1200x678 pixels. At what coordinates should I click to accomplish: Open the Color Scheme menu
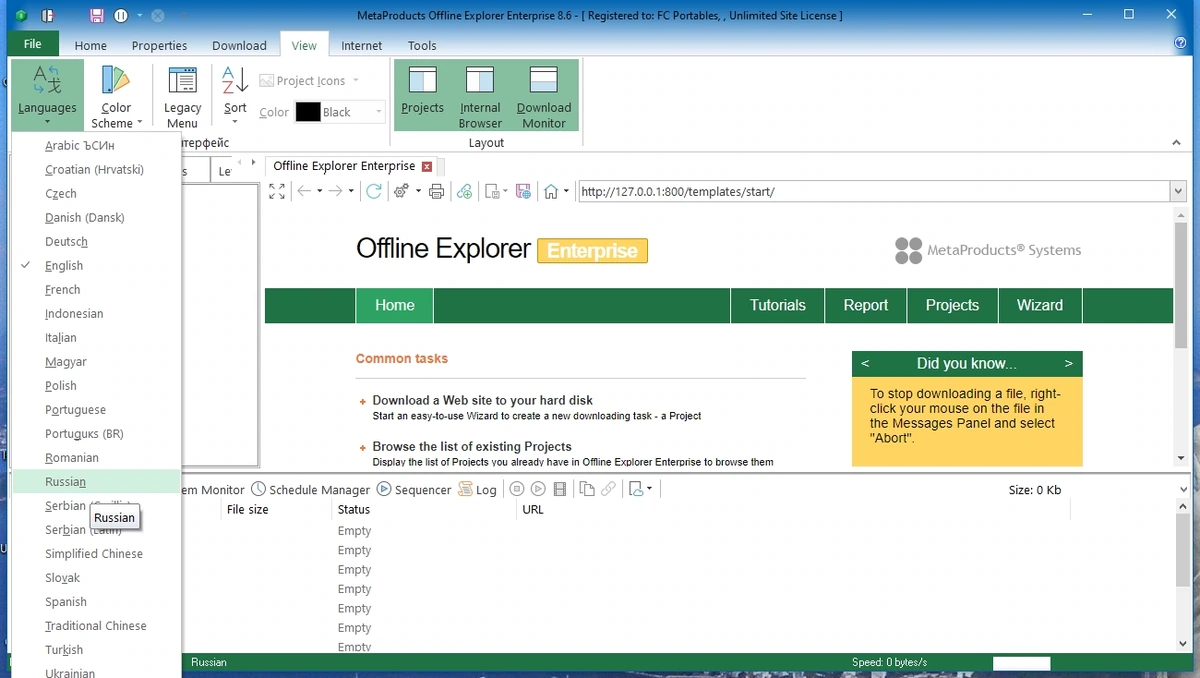[x=116, y=96]
